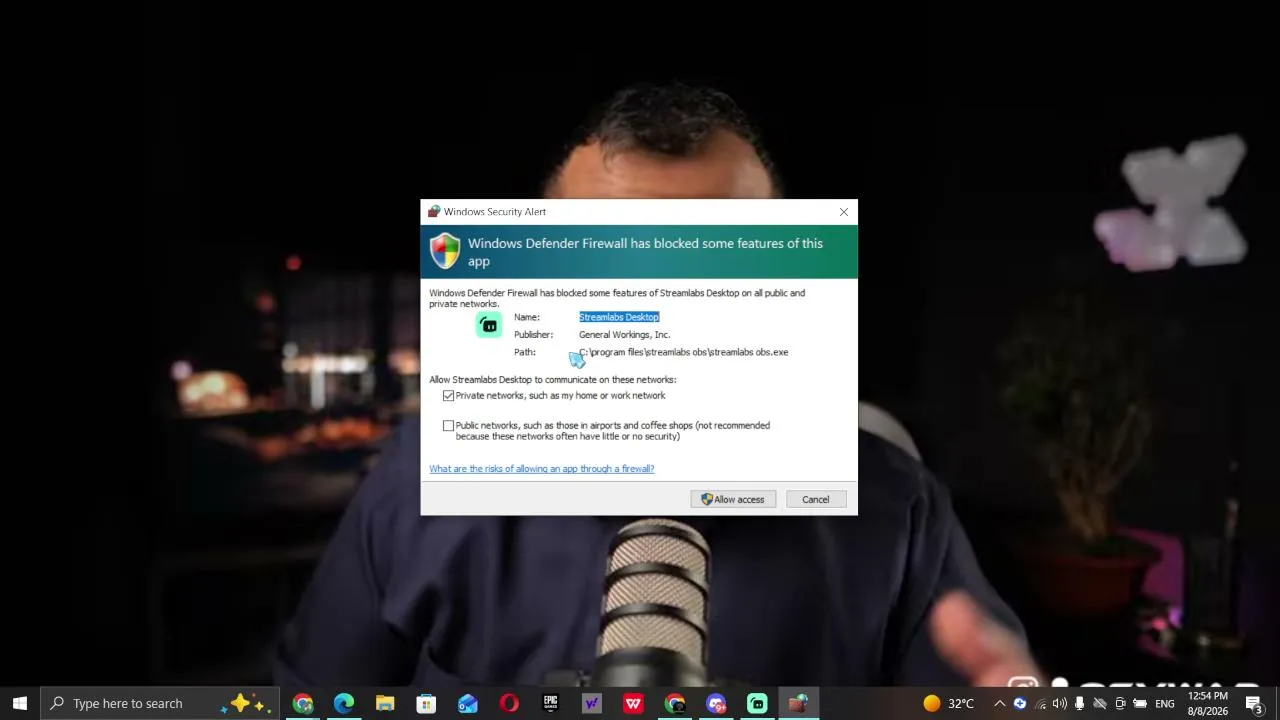Launch Microsoft Store from the taskbar
Image resolution: width=1280 pixels, height=720 pixels.
coord(426,703)
